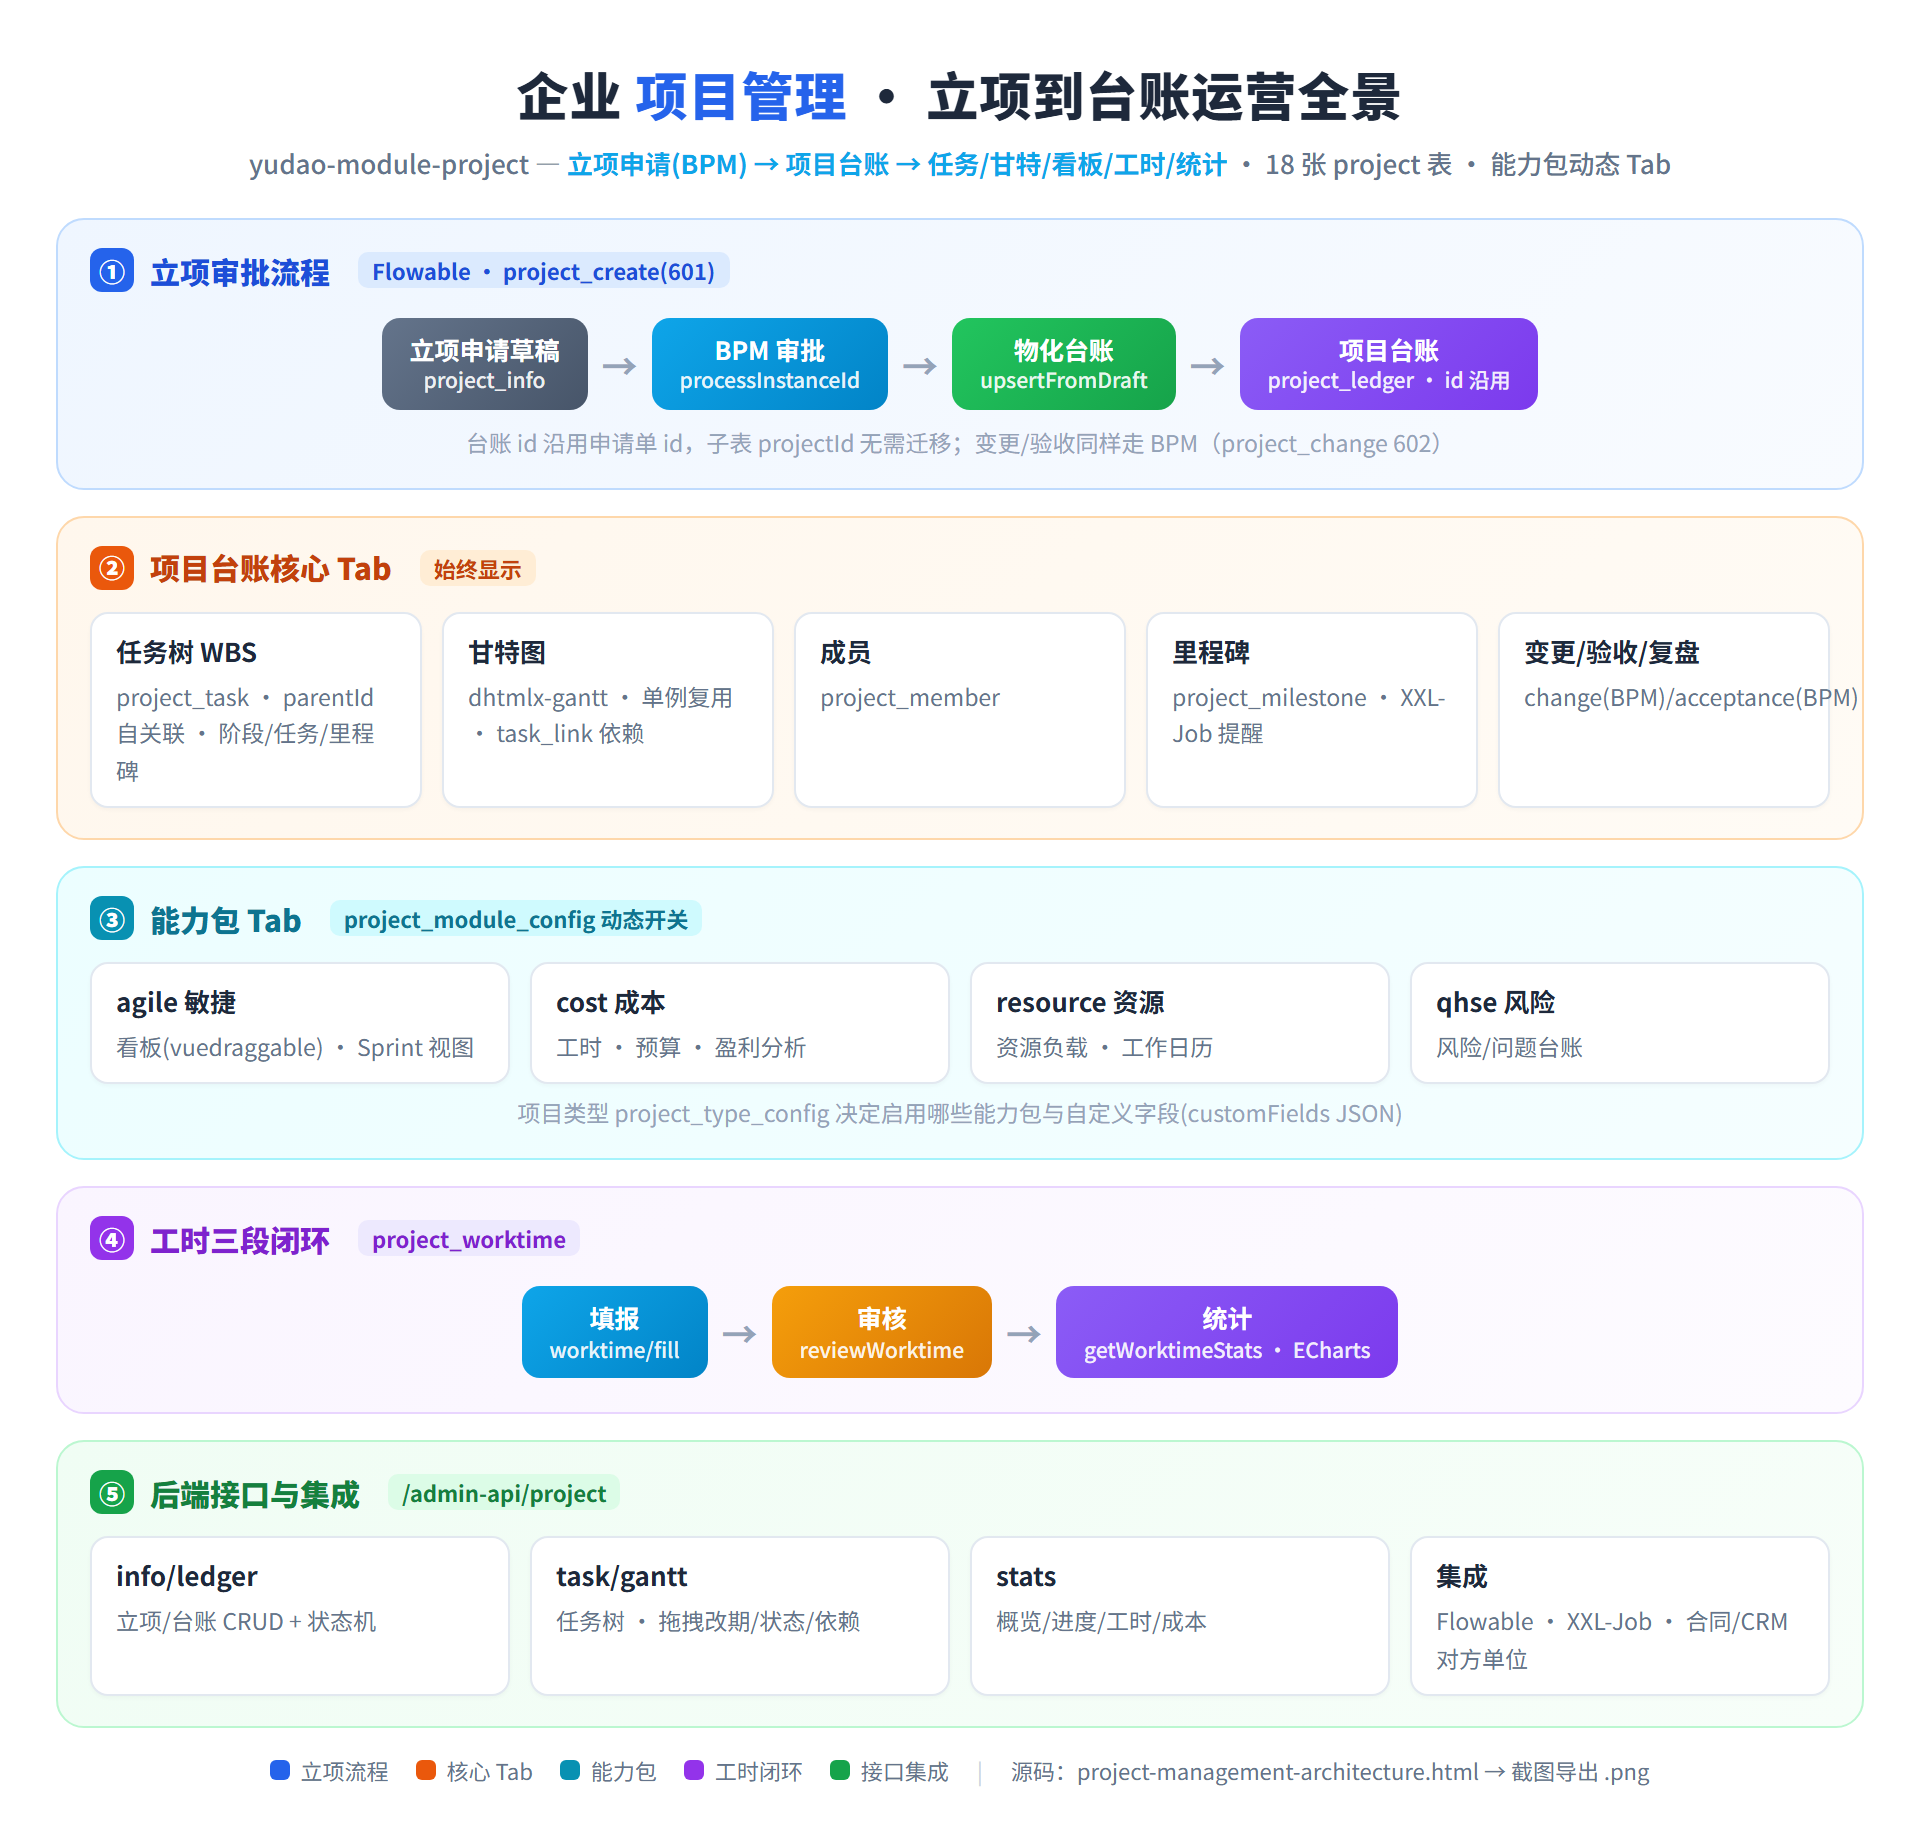Click the 填报 worktime/fill node
Viewport: 1920px width, 1832px height.
pyautogui.click(x=615, y=1332)
